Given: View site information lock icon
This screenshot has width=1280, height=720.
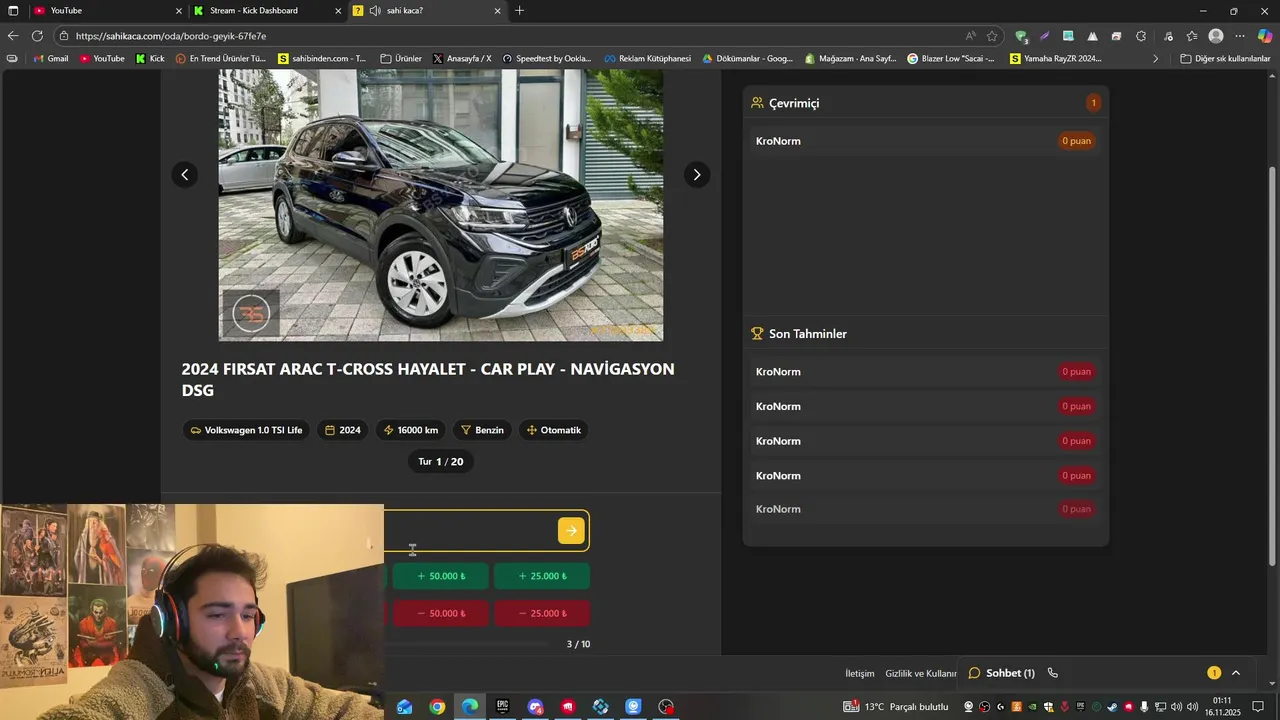Looking at the screenshot, I should click(64, 36).
